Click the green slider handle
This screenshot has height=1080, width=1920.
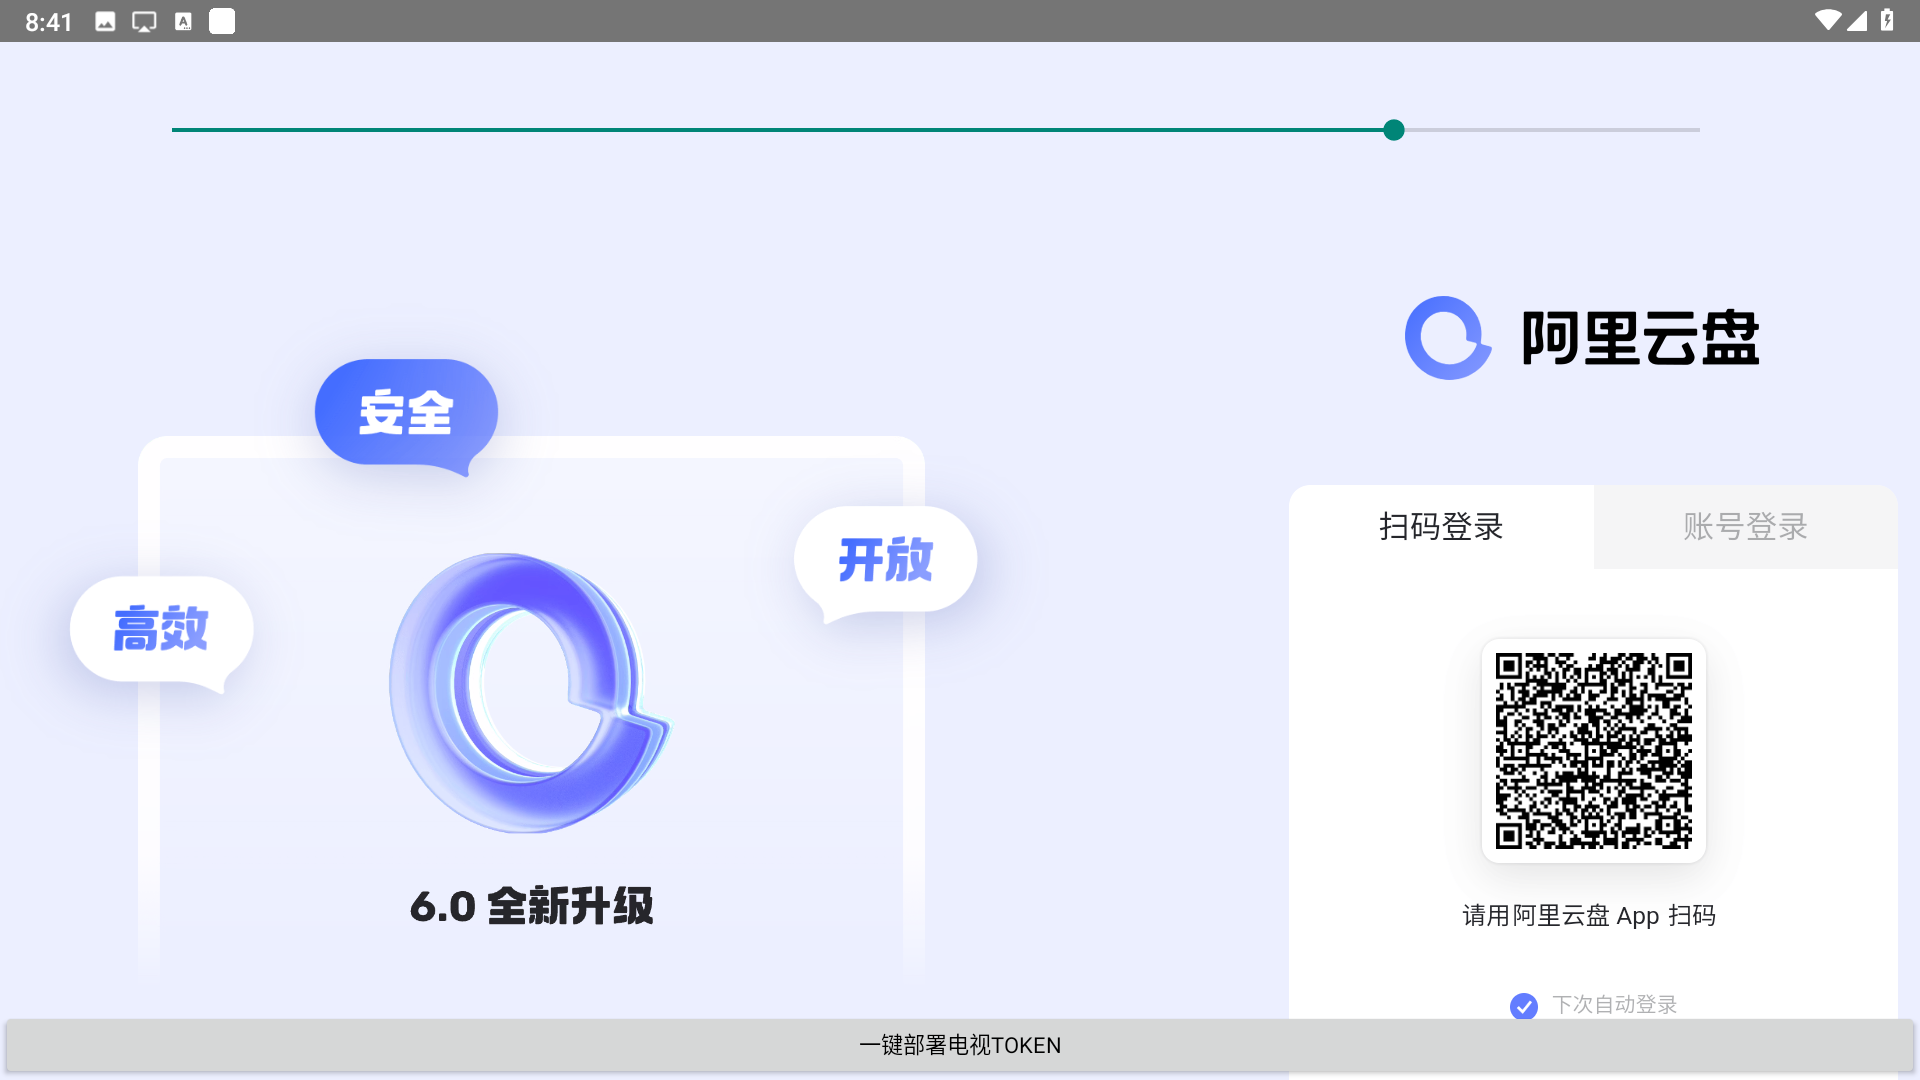tap(1394, 130)
